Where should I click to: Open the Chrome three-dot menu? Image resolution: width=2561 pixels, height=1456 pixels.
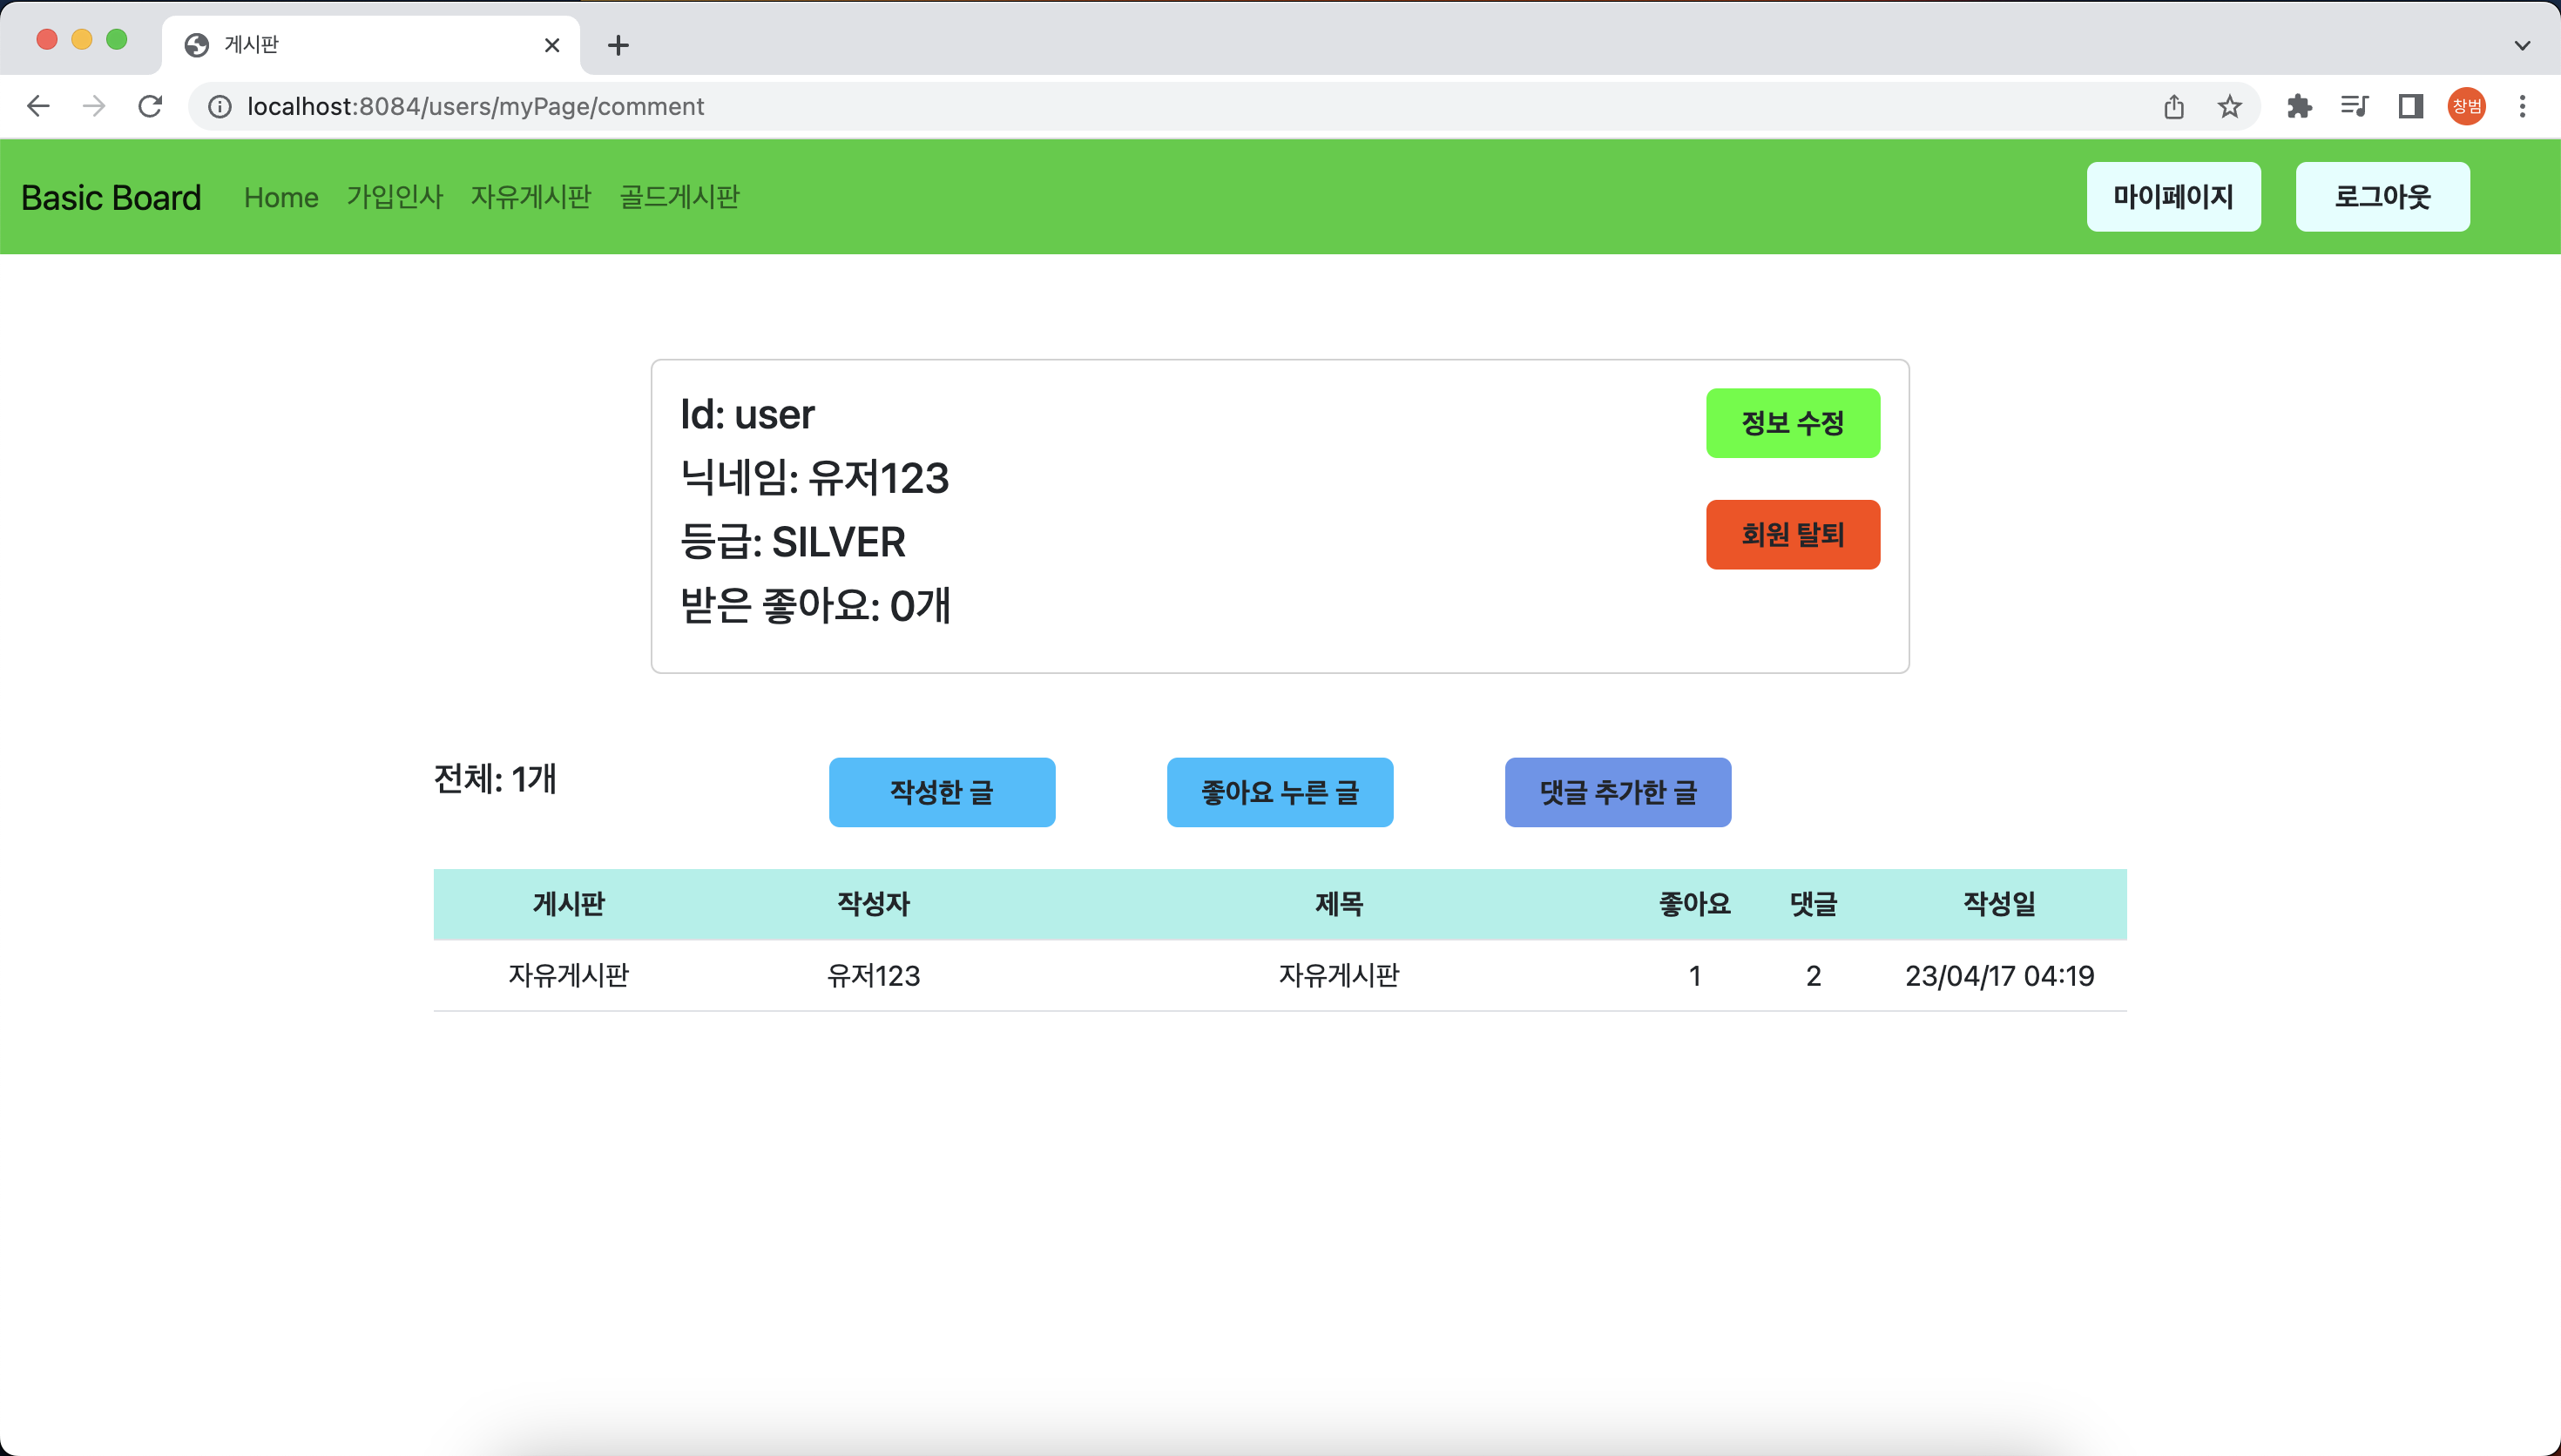[x=2522, y=106]
